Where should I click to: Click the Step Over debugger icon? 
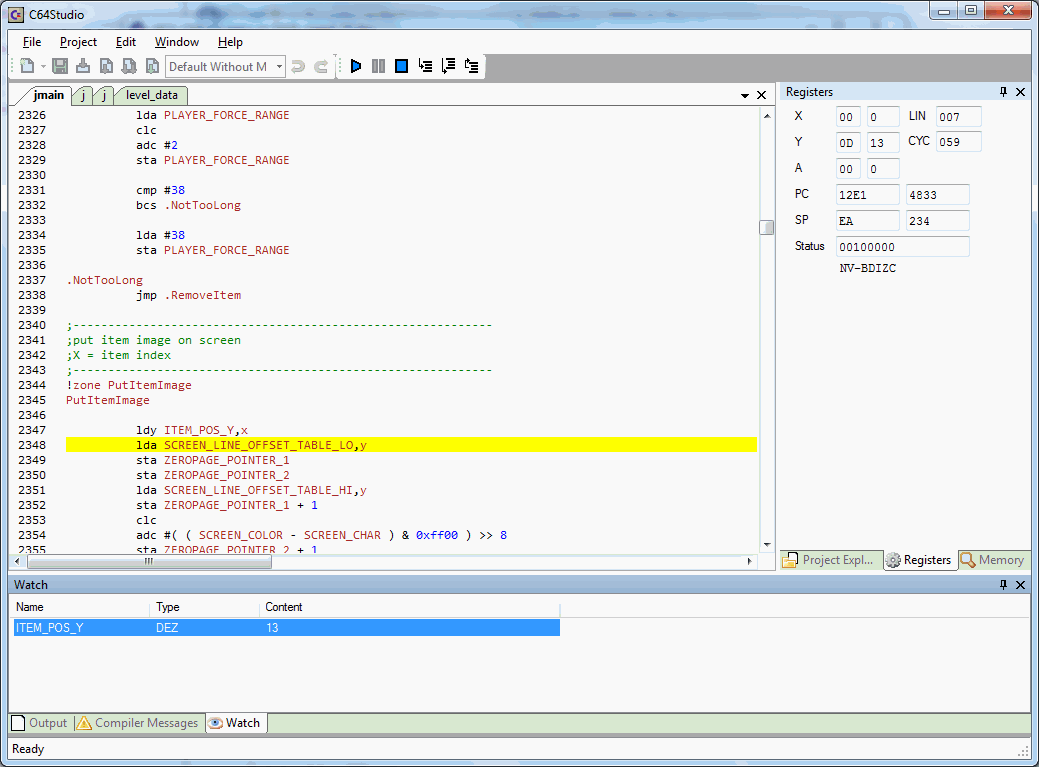(448, 66)
